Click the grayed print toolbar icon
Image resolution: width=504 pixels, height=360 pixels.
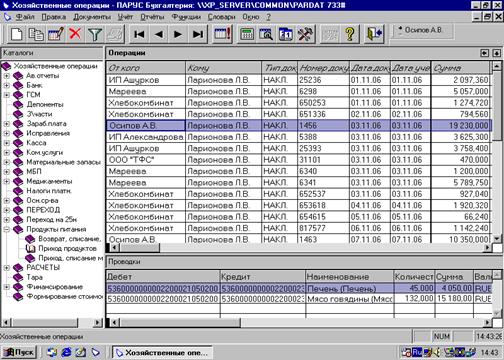tap(115, 34)
